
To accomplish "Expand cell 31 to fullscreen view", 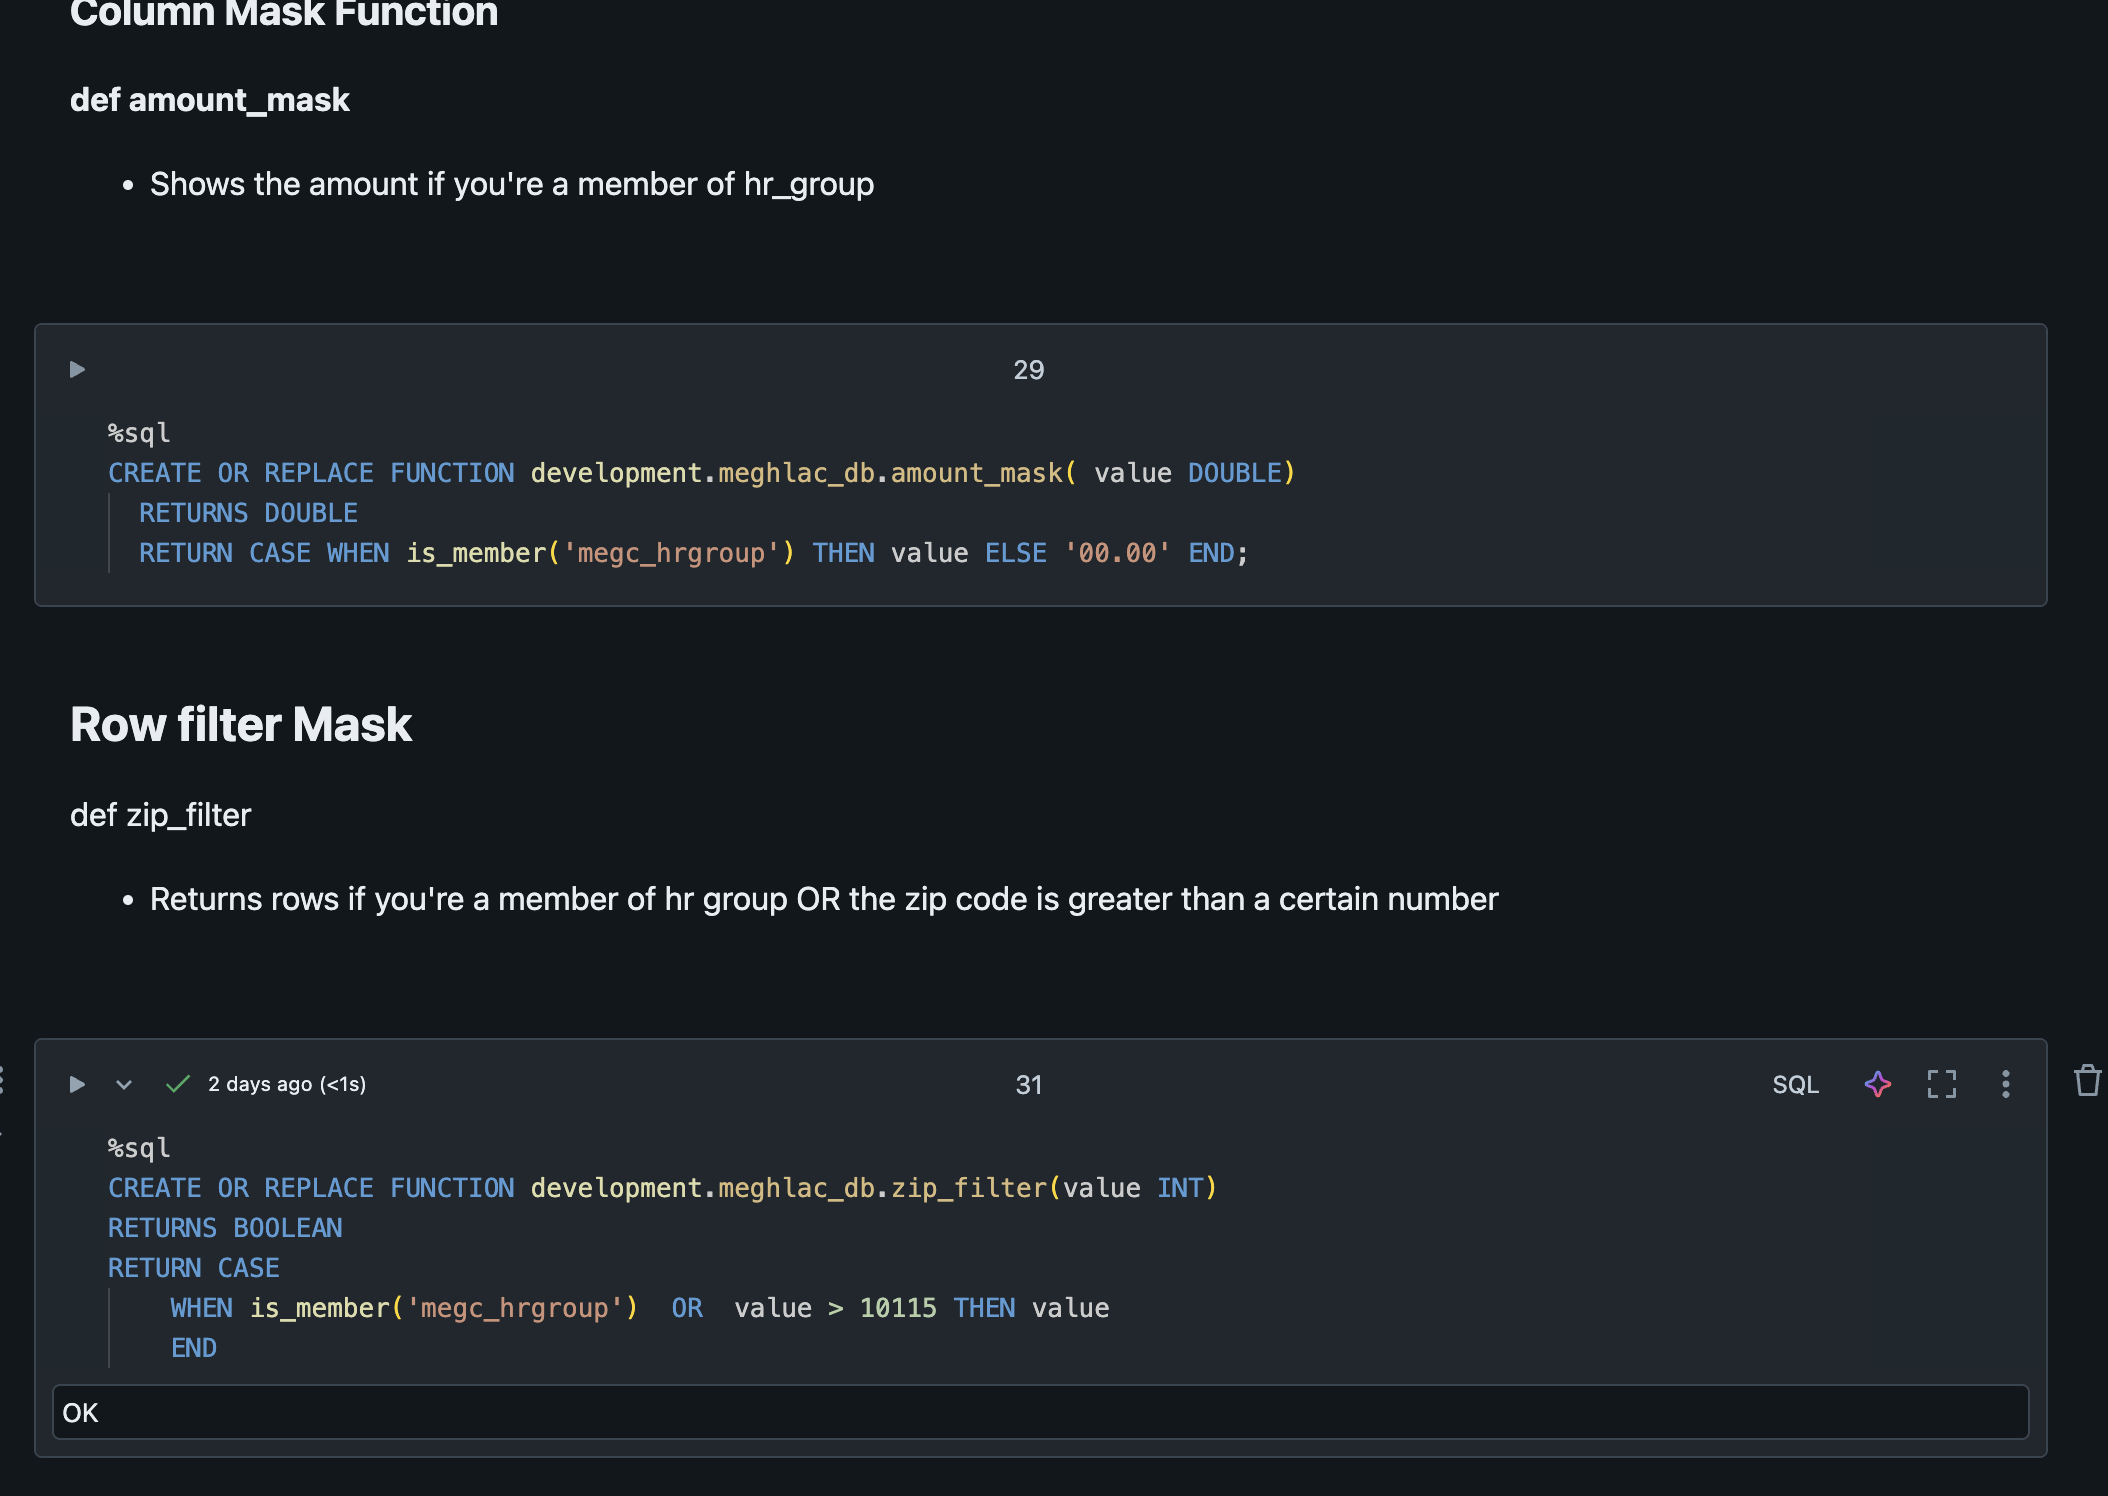I will tap(1941, 1084).
